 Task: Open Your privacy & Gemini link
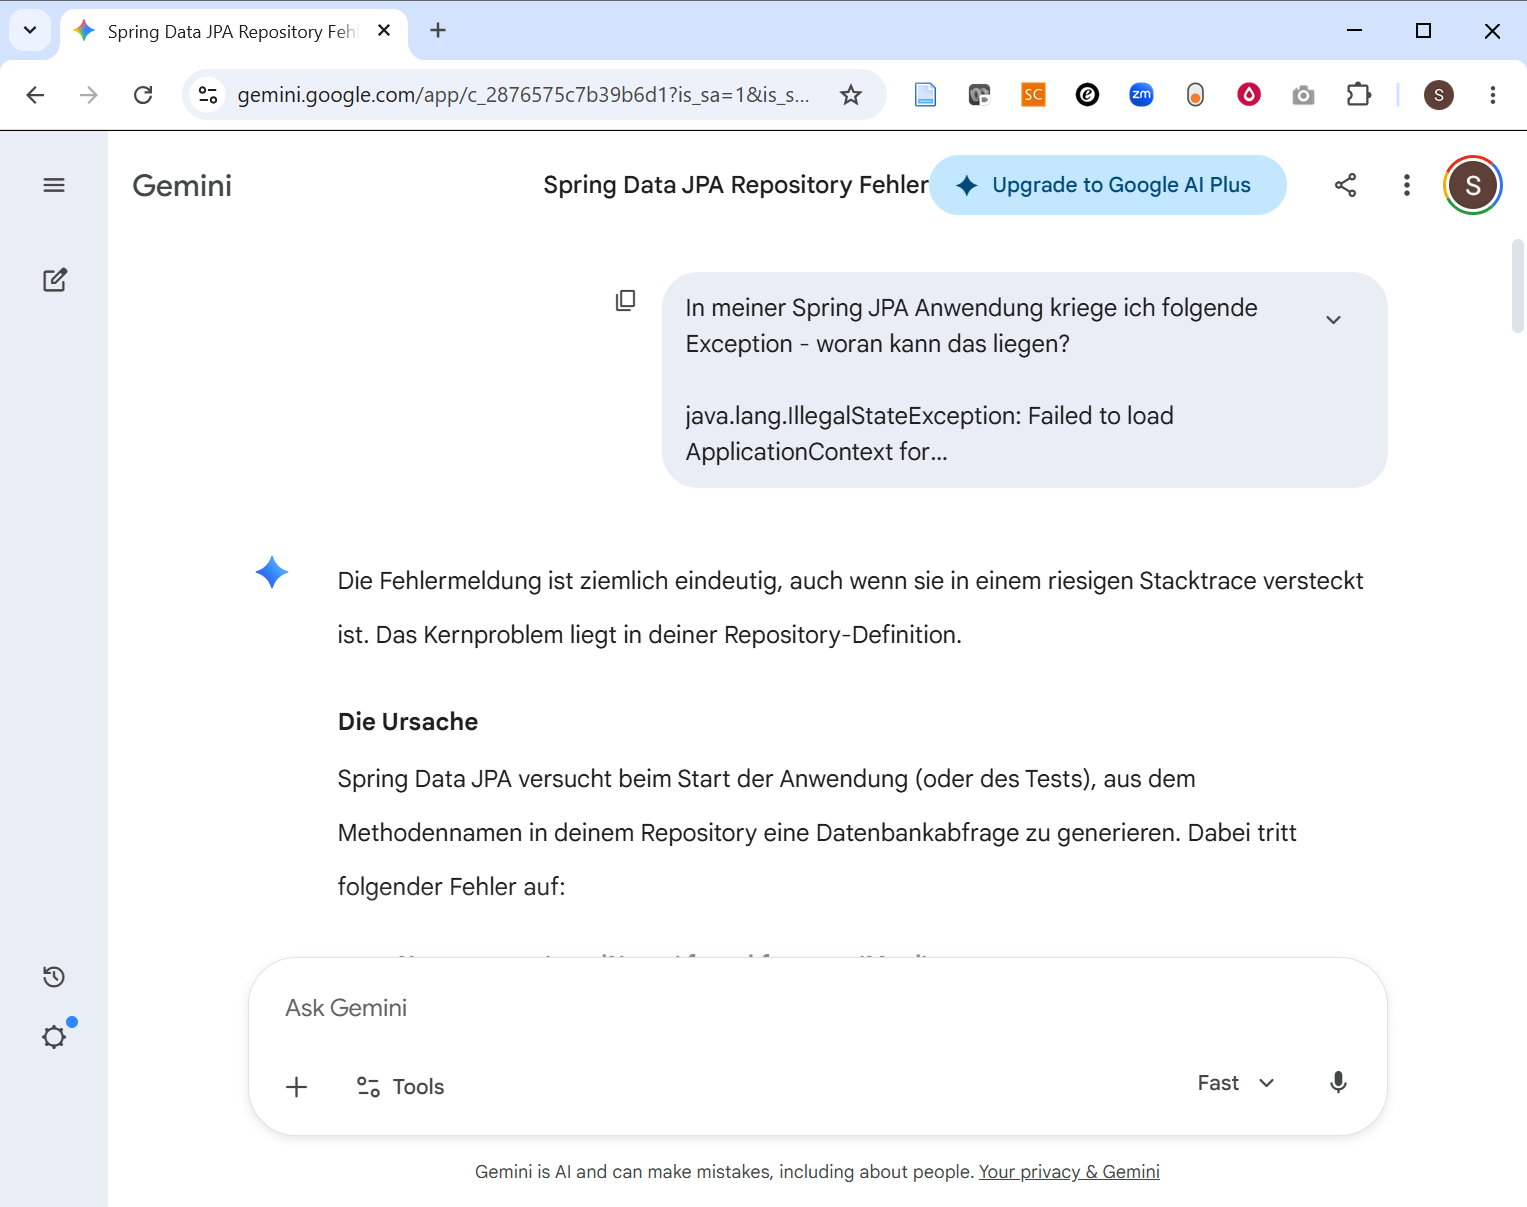point(1069,1172)
